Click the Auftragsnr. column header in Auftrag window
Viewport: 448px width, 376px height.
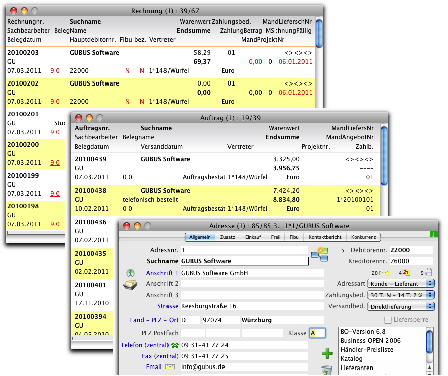point(92,128)
